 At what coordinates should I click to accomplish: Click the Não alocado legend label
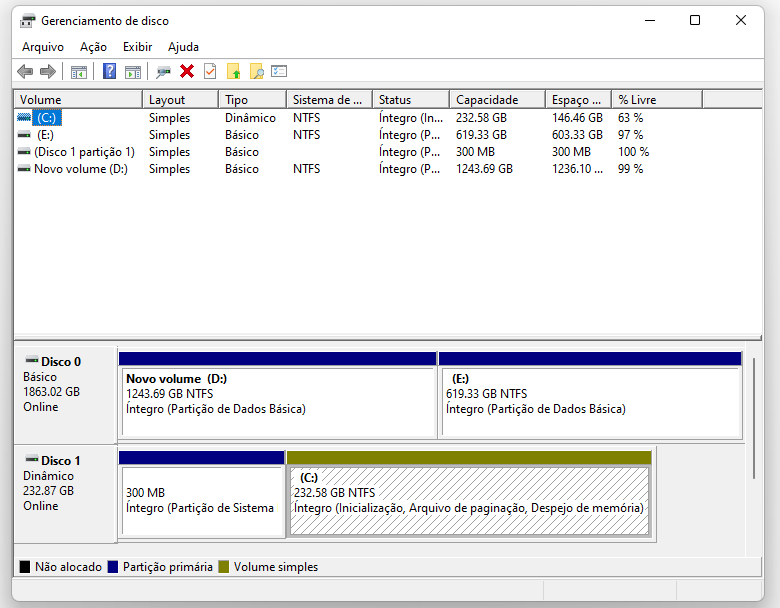[69, 567]
